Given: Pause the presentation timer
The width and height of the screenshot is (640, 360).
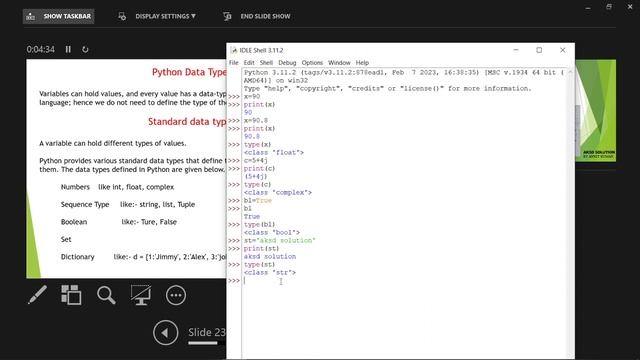Looking at the screenshot, I should point(68,49).
